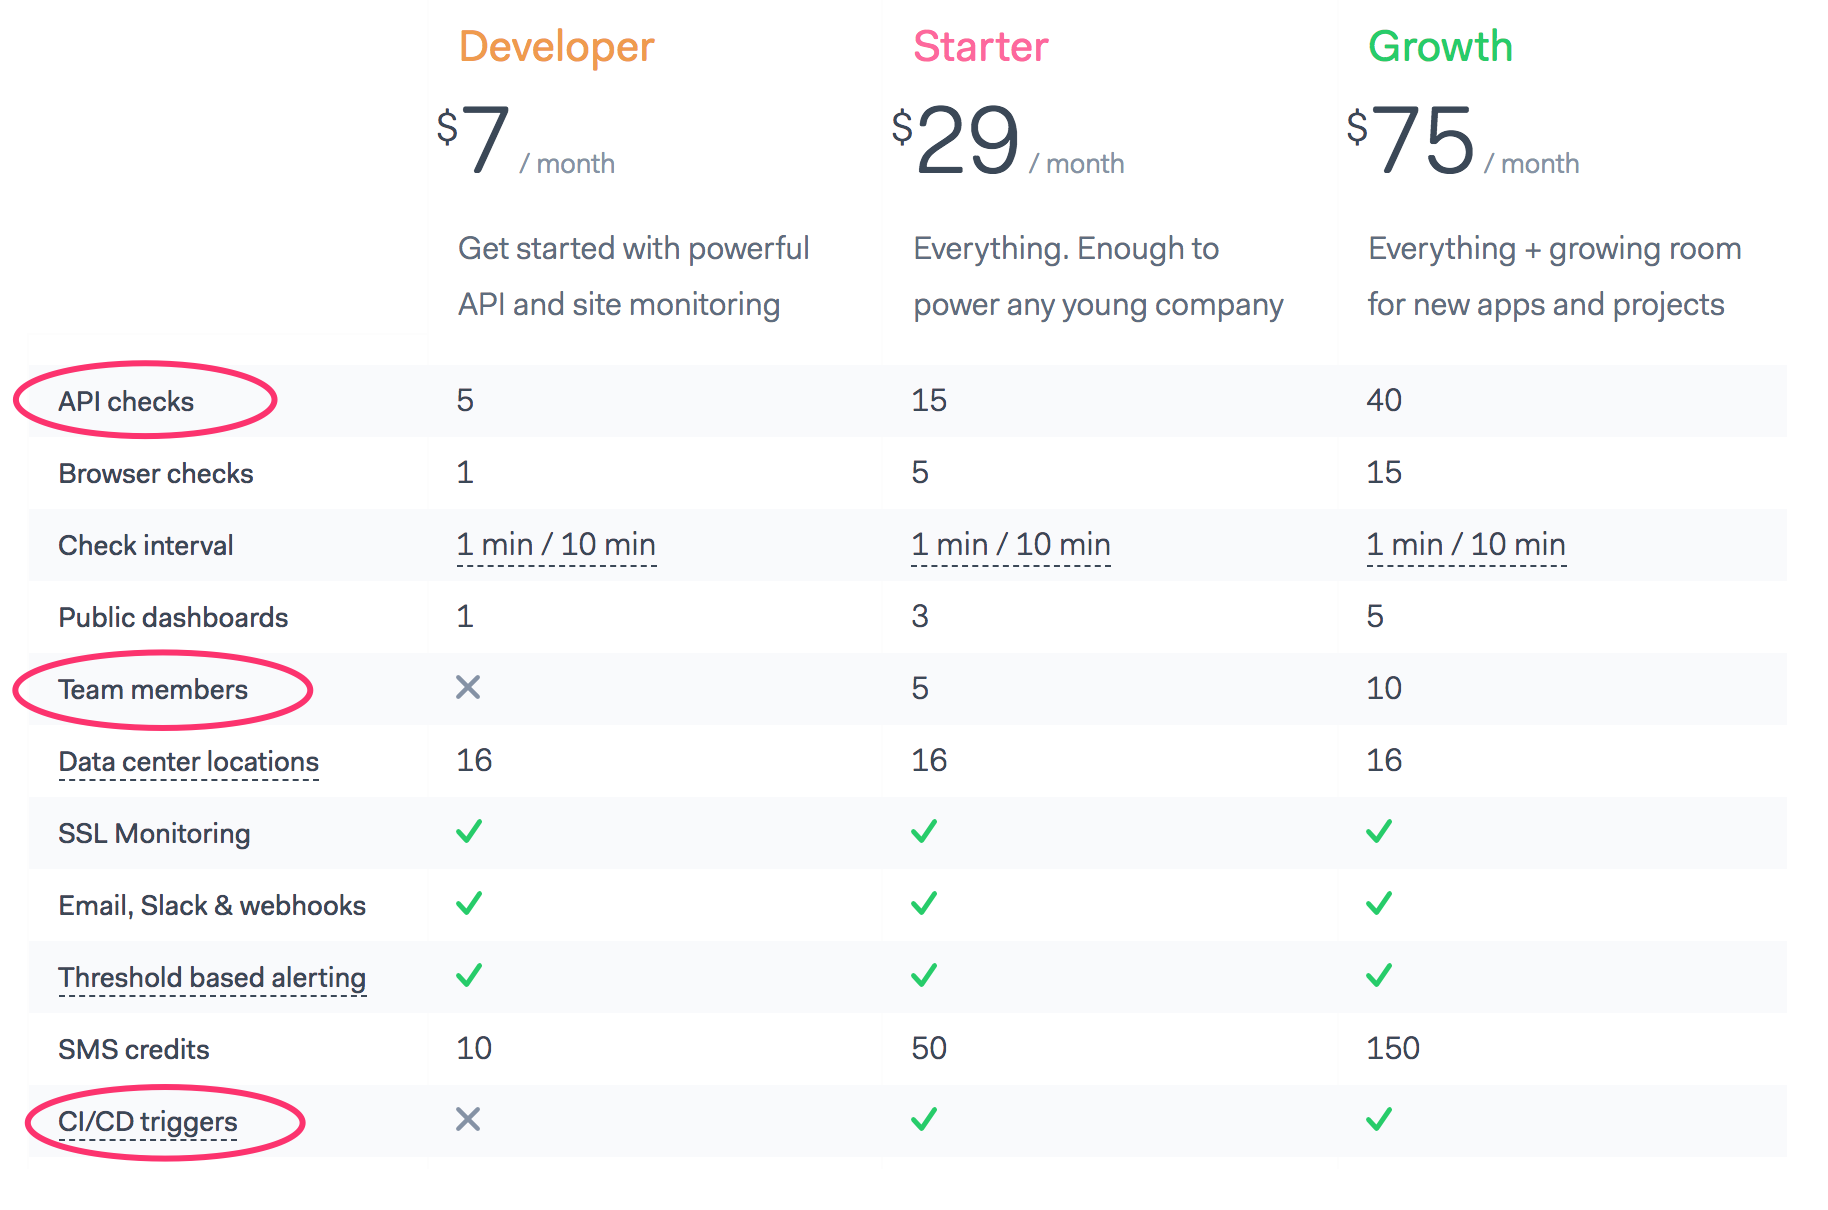Select the Developer plan heading

[556, 47]
